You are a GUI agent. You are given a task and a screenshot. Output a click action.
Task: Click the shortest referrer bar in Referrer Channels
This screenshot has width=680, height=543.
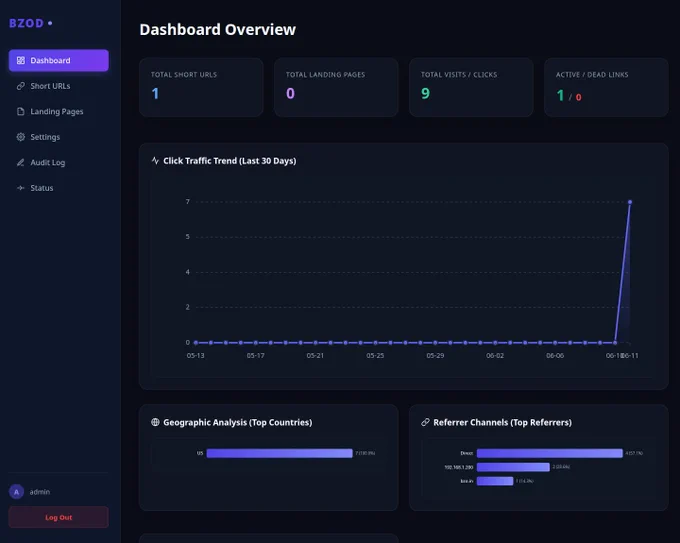(495, 481)
